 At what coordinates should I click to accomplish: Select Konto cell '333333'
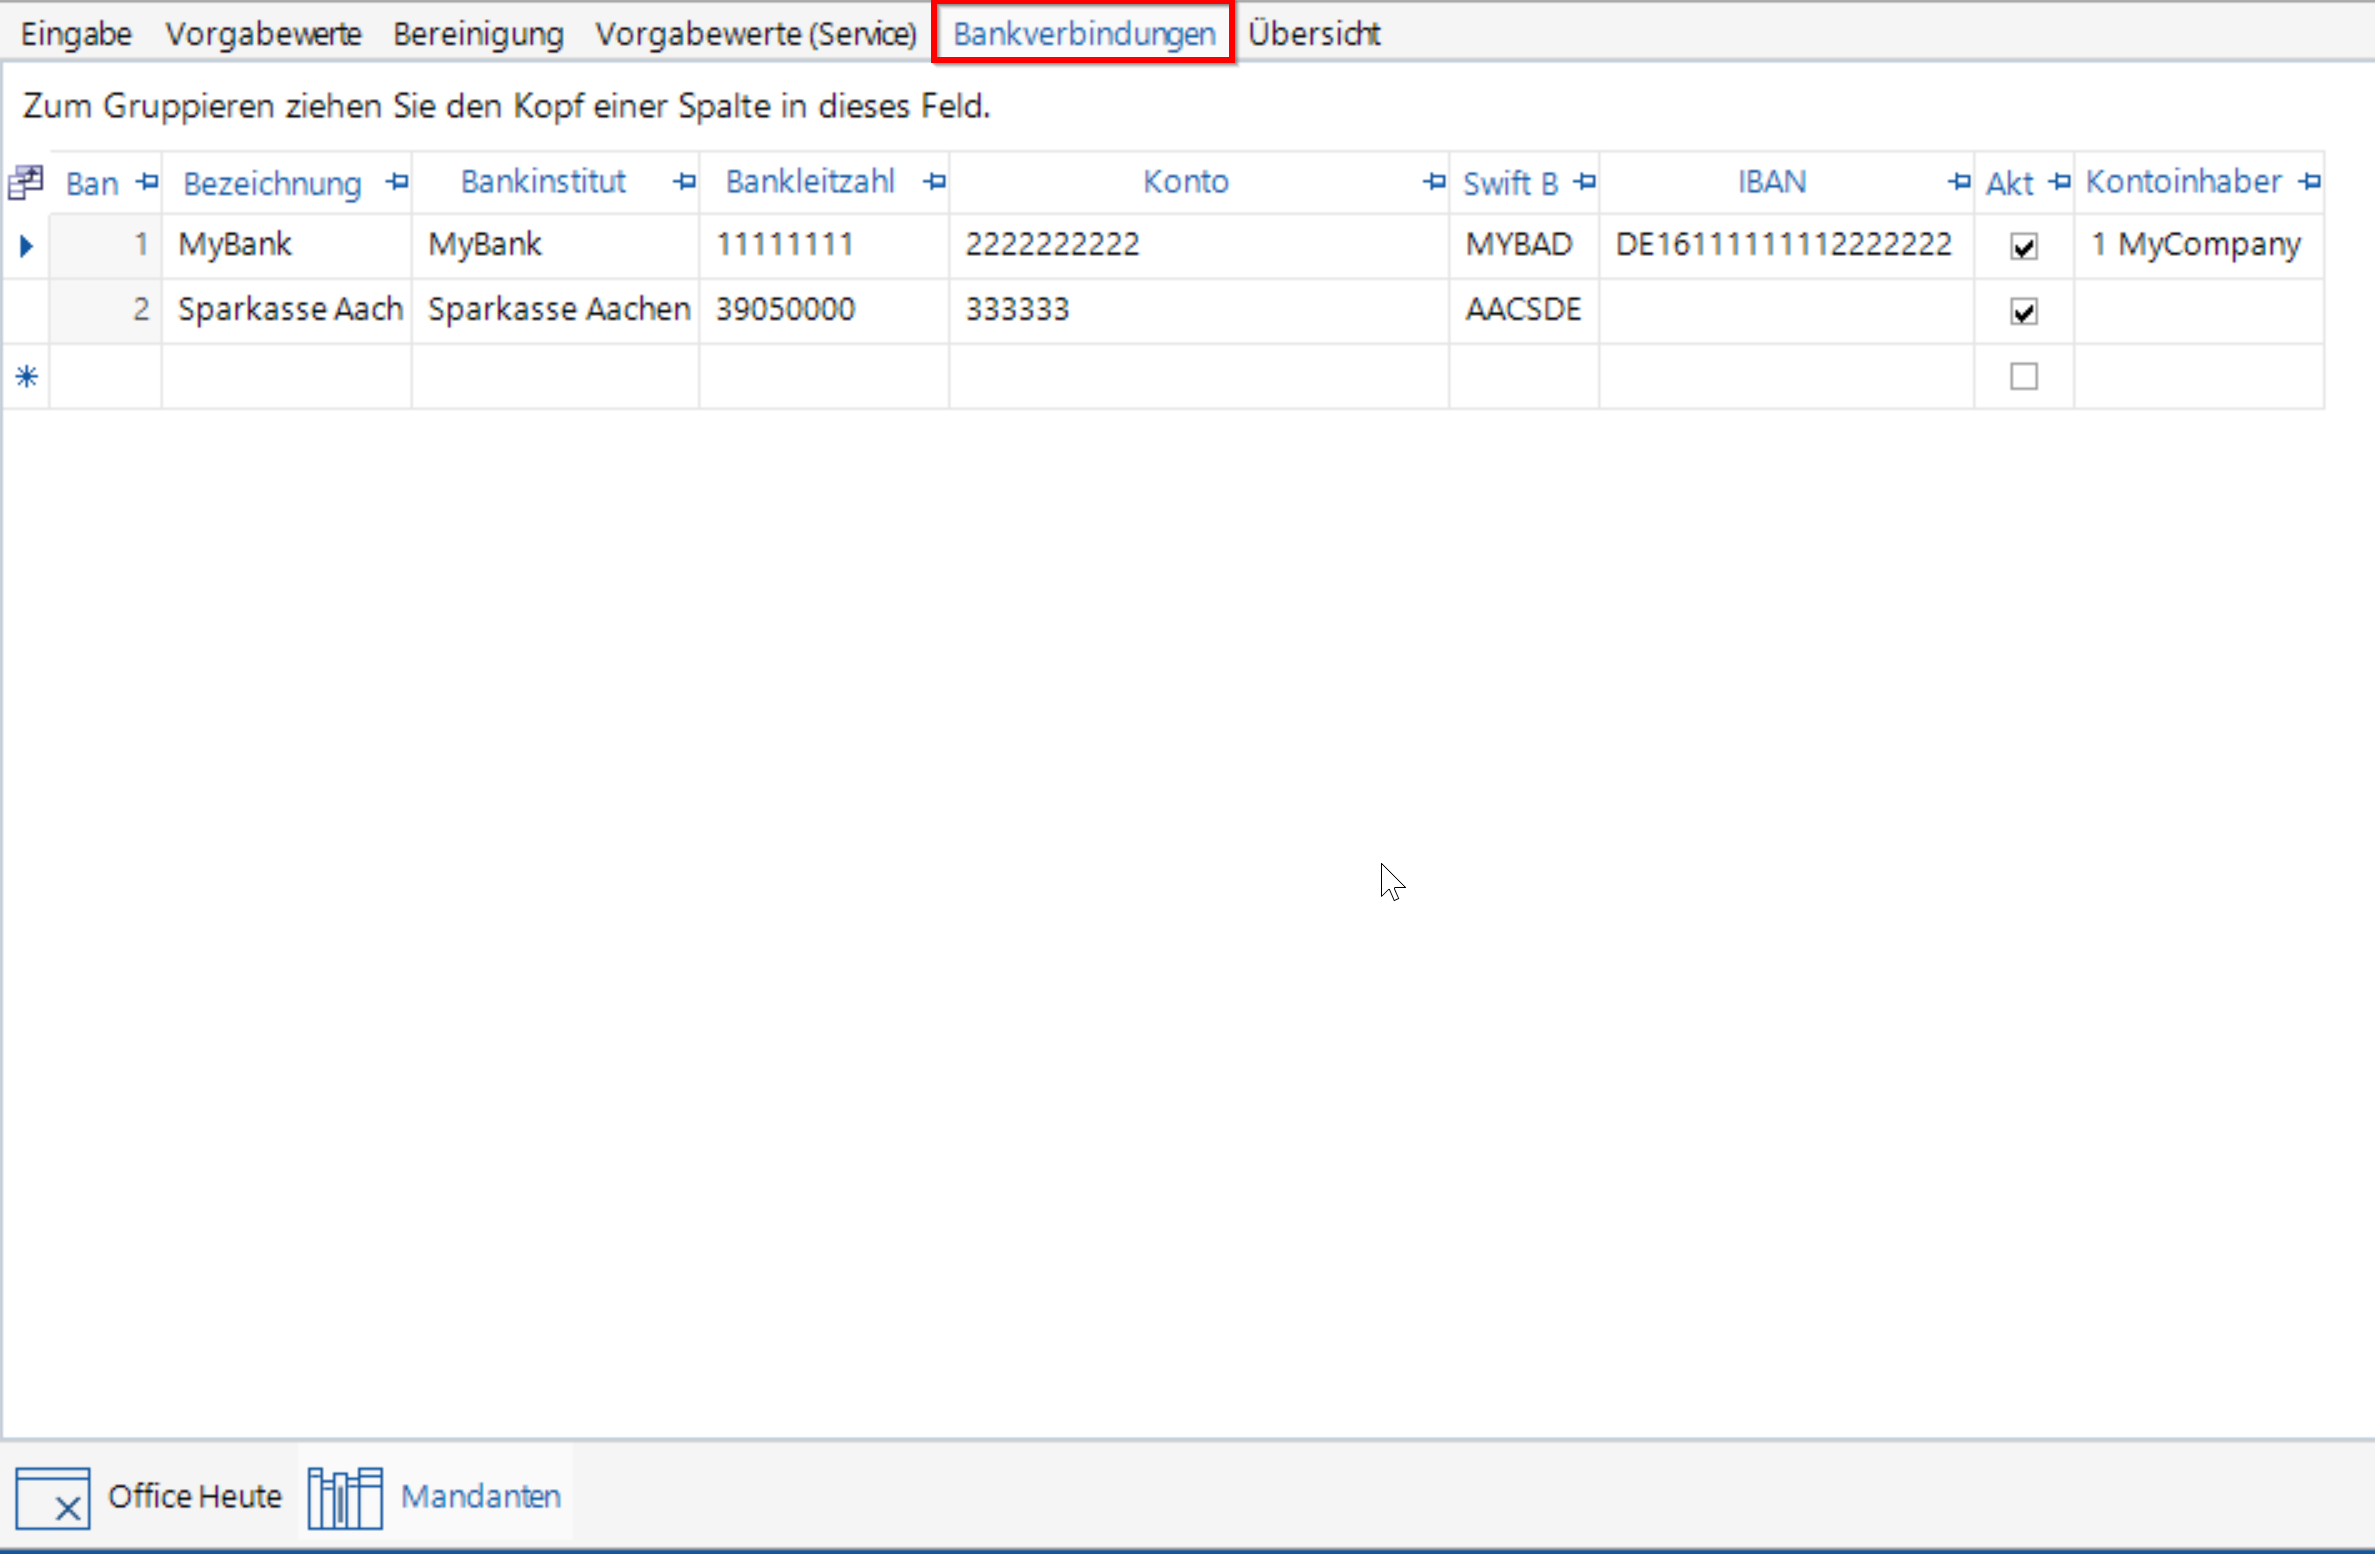click(1200, 310)
